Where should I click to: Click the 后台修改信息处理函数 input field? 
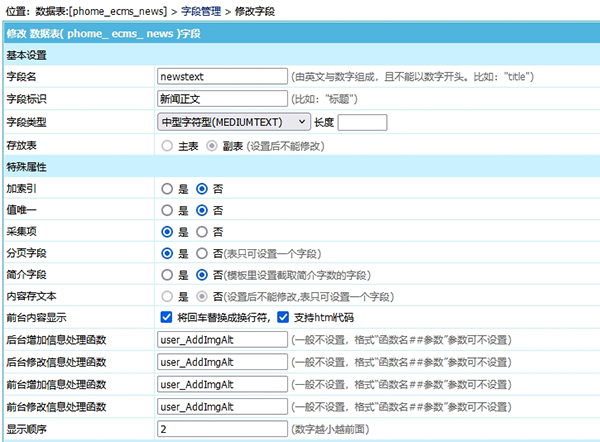pyautogui.click(x=222, y=362)
